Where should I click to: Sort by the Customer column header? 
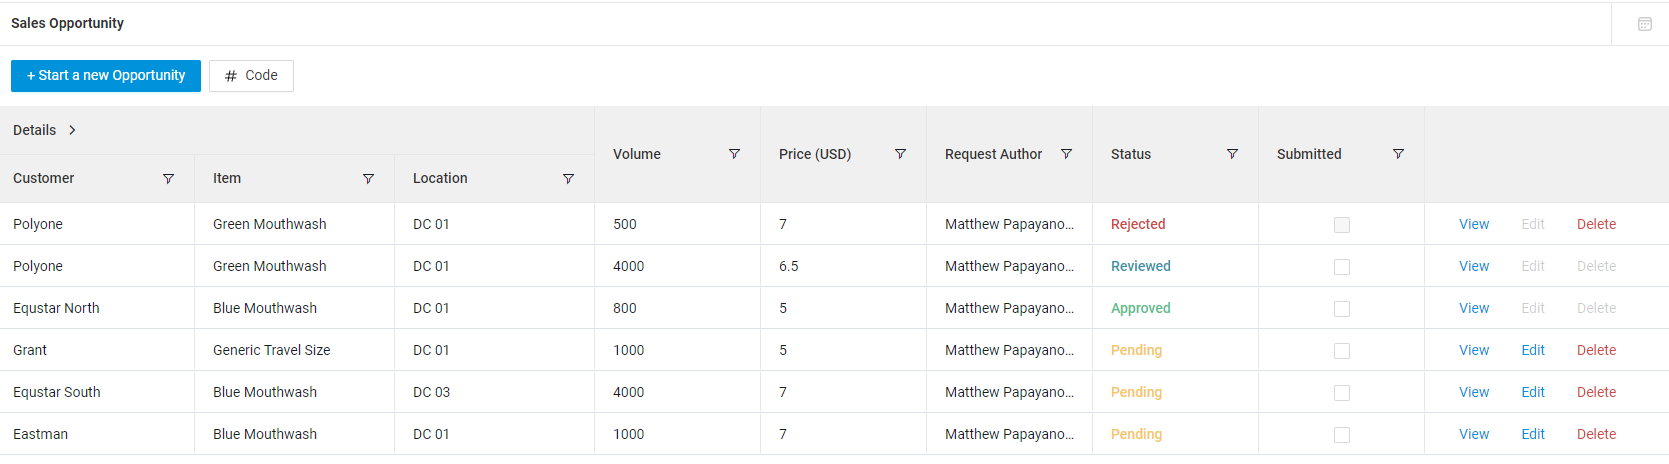point(44,178)
